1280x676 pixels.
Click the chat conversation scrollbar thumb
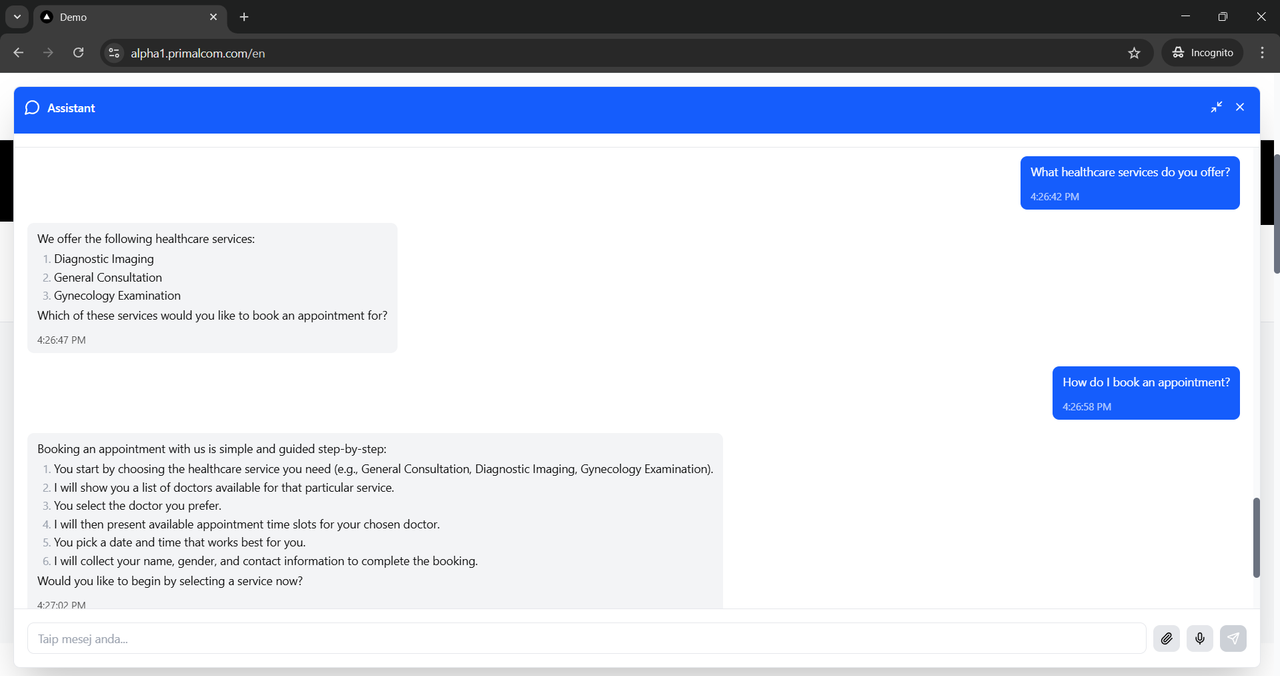pos(1257,537)
